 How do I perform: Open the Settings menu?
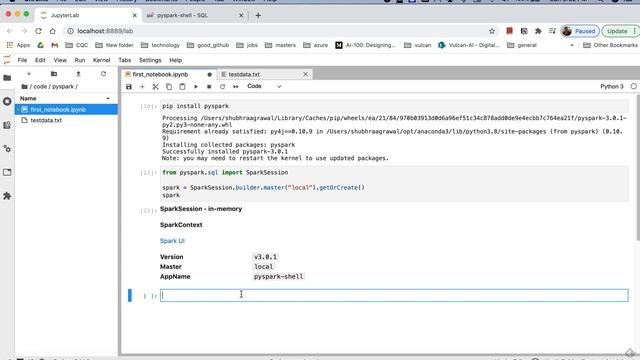[x=150, y=60]
